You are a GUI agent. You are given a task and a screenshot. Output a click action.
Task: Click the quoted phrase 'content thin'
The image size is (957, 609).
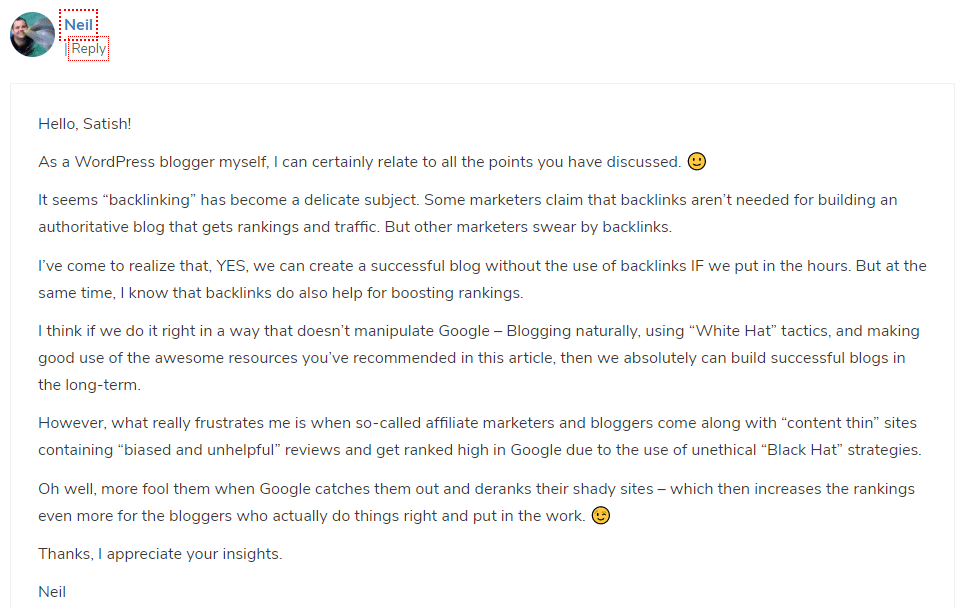coord(830,423)
